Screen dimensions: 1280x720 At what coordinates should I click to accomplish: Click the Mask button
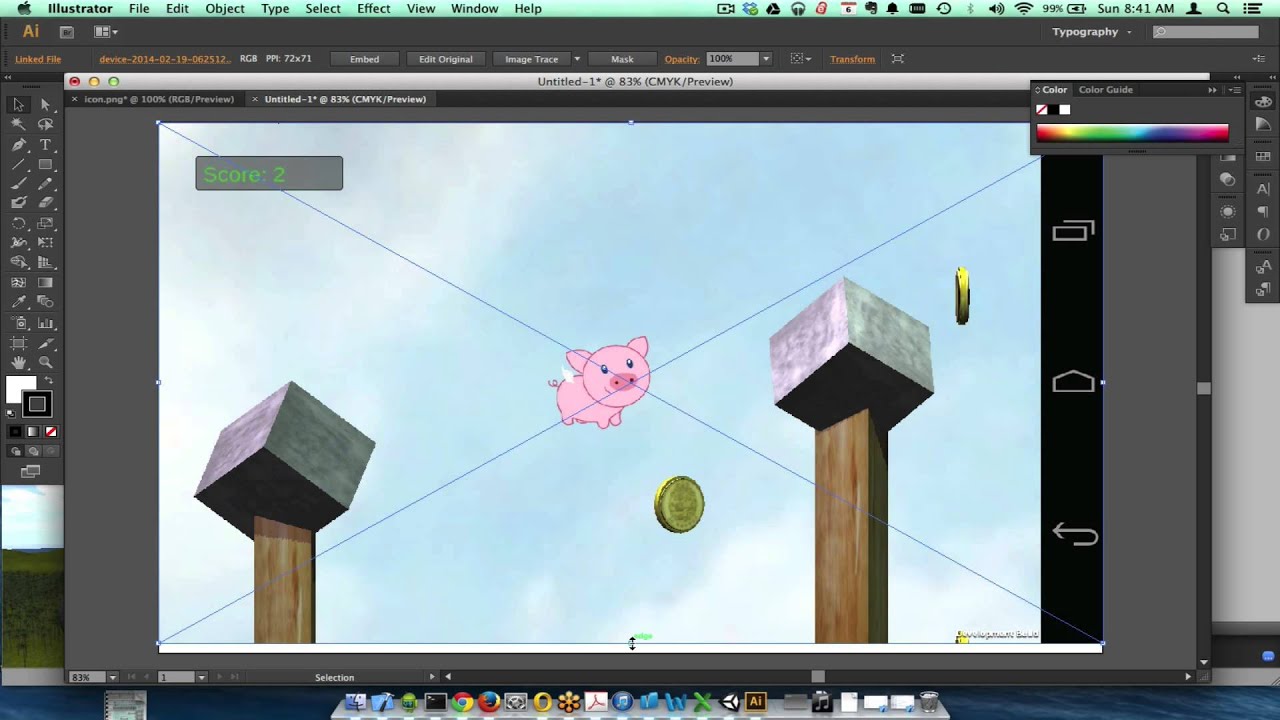pyautogui.click(x=622, y=59)
